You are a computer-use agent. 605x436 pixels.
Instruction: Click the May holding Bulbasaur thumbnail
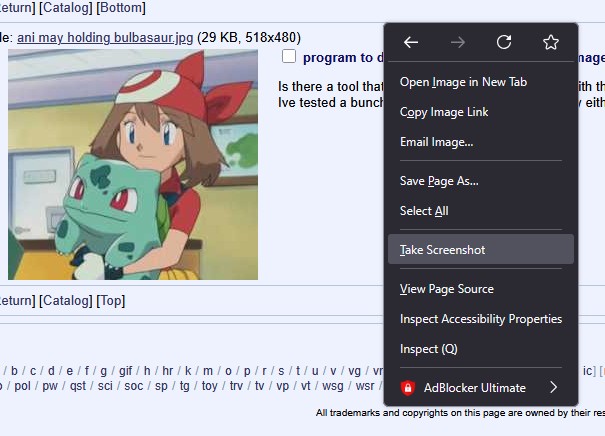(133, 164)
